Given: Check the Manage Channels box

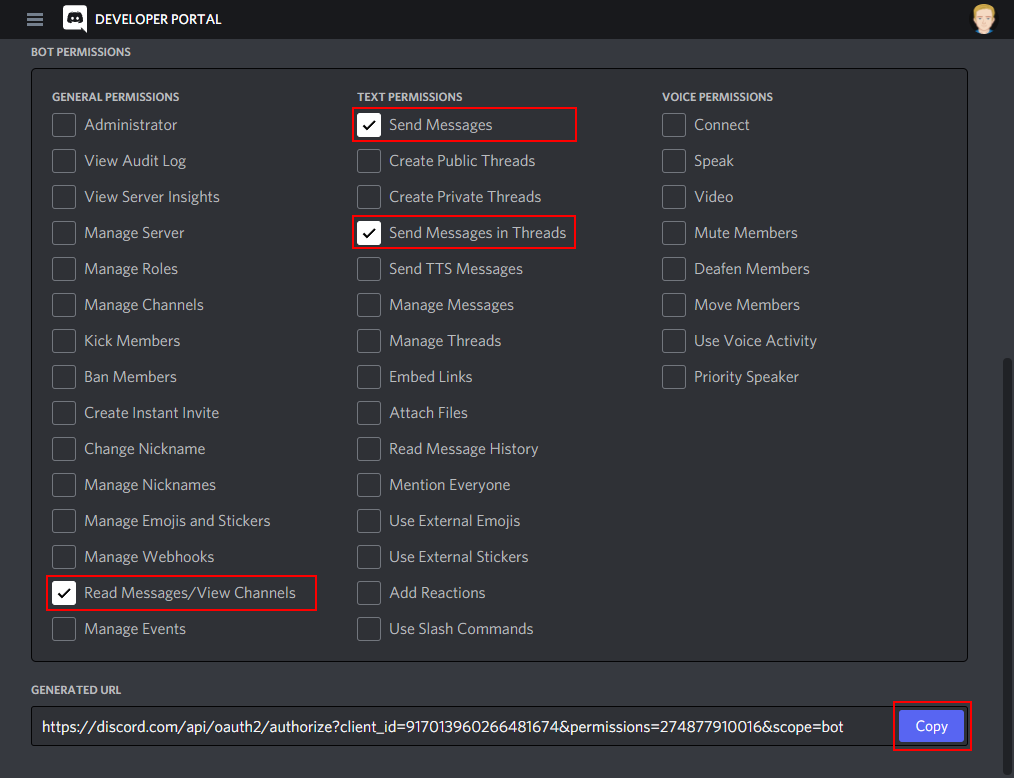Looking at the screenshot, I should pos(64,305).
